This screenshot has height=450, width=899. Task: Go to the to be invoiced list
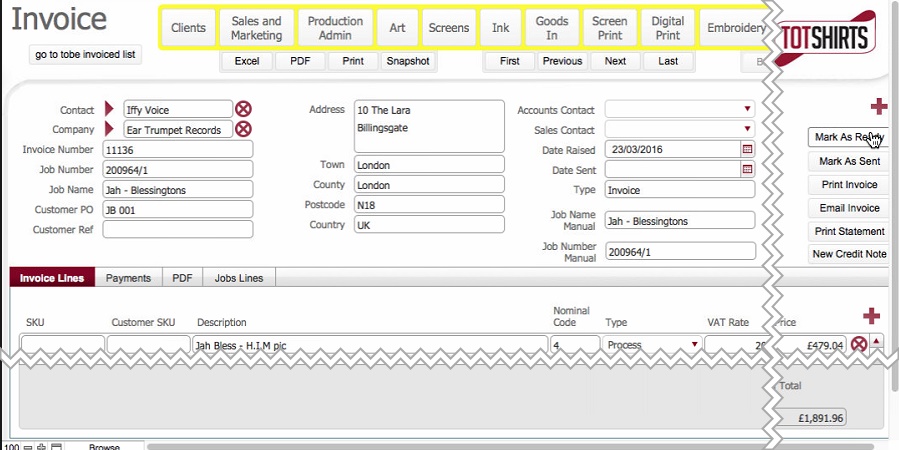[x=86, y=54]
